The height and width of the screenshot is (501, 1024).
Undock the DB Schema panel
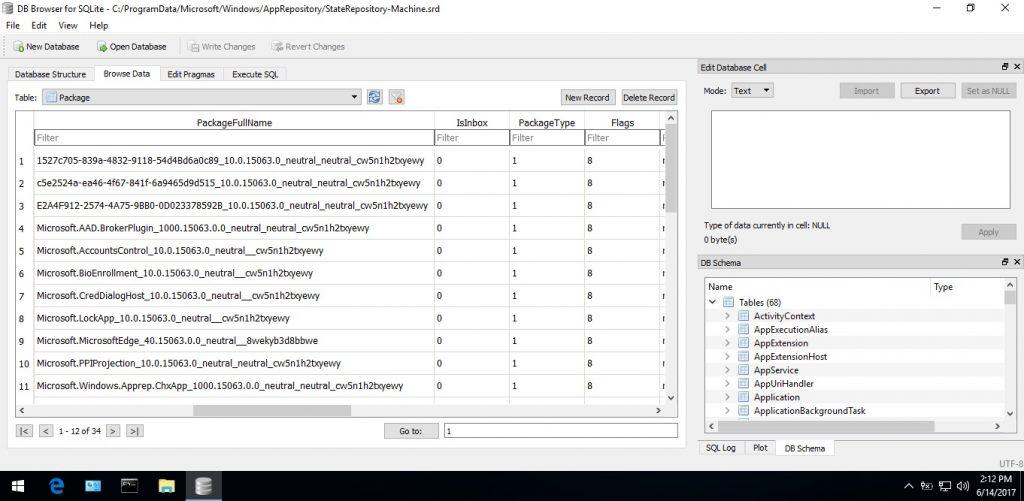tap(1005, 262)
